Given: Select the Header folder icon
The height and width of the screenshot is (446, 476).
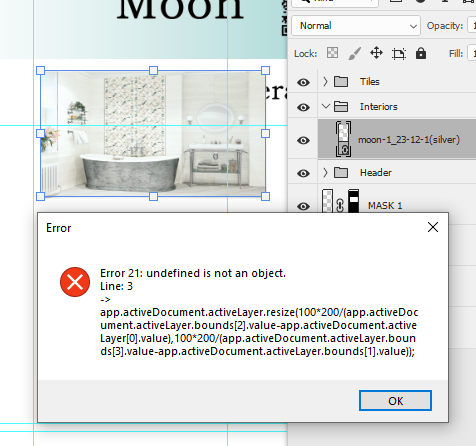Looking at the screenshot, I should (x=341, y=172).
